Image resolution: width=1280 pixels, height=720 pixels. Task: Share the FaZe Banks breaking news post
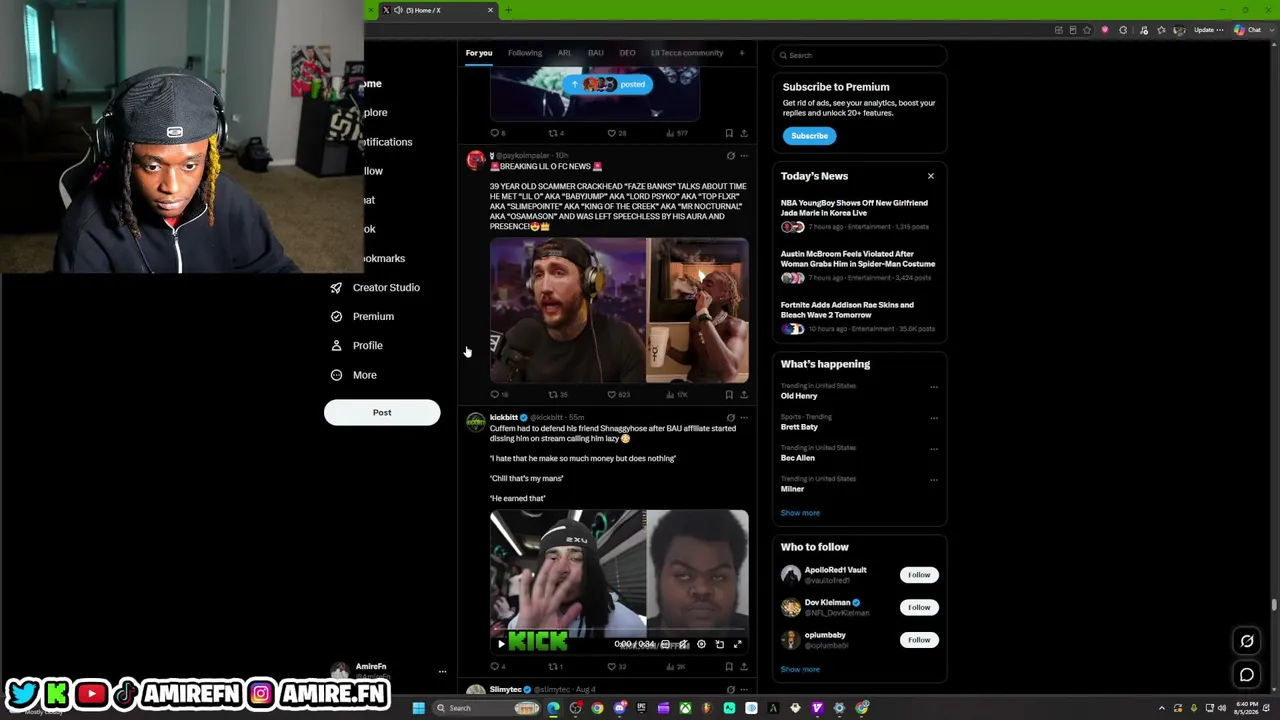point(744,395)
